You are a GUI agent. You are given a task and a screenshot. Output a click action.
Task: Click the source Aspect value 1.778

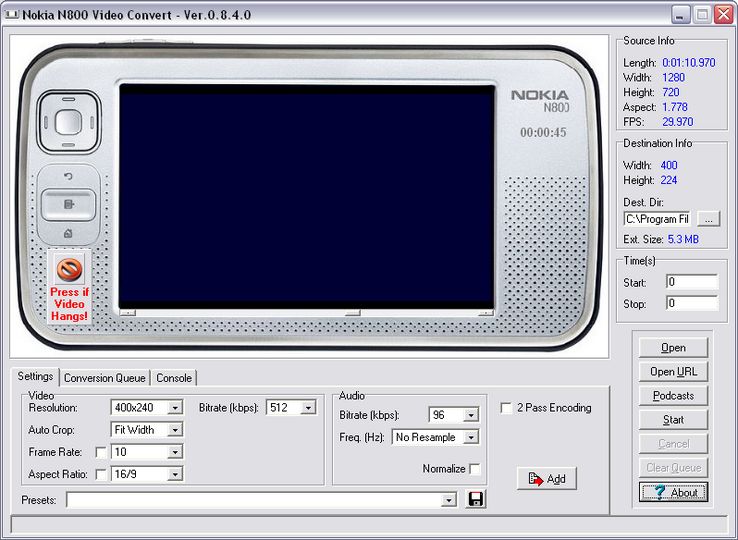[x=675, y=107]
